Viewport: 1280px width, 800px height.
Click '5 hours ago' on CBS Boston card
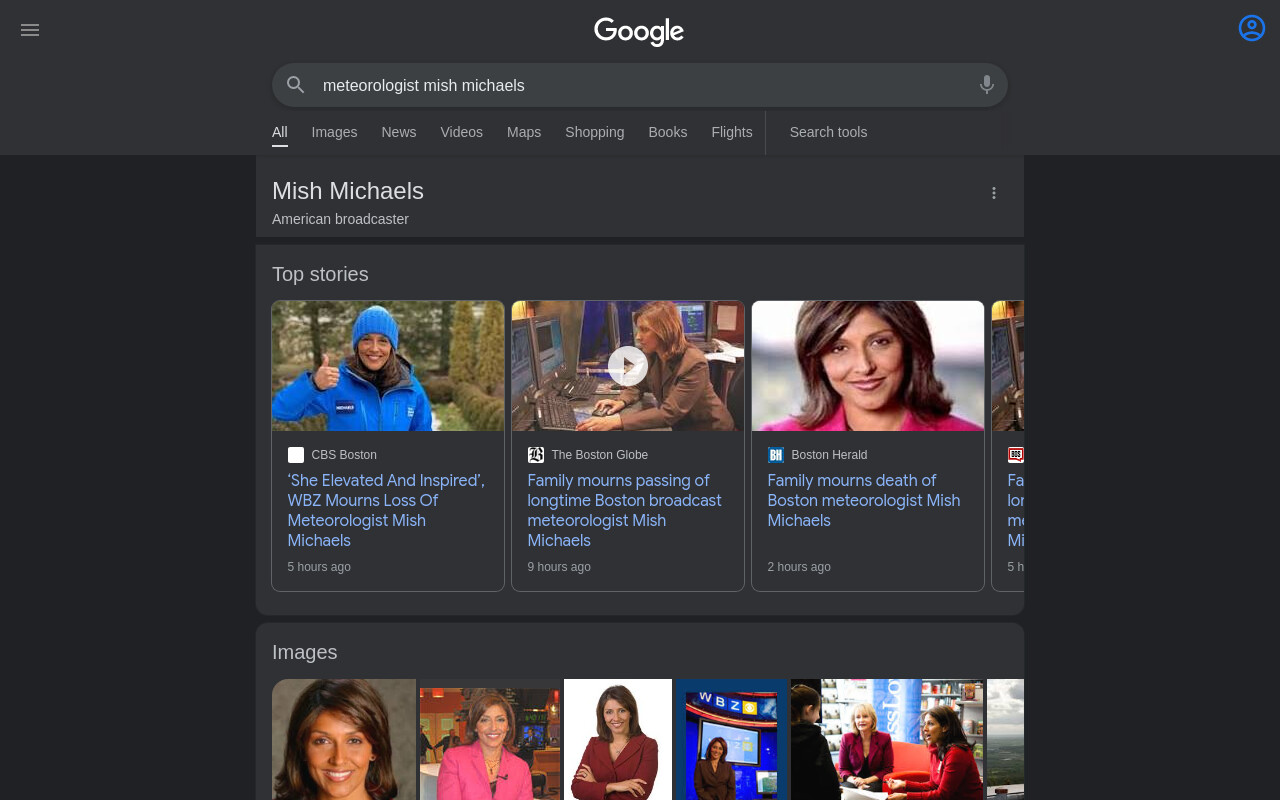click(319, 567)
